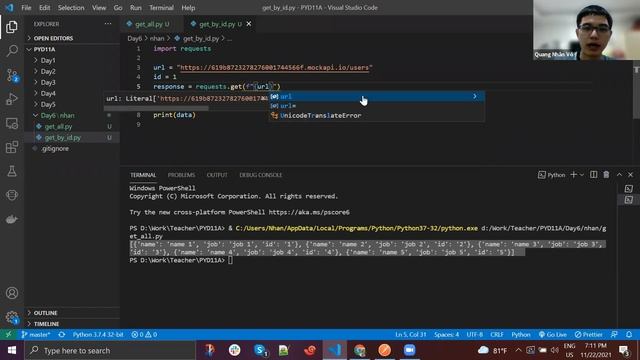The height and width of the screenshot is (360, 640).
Task: Open the Help menu
Action: [x=188, y=8]
